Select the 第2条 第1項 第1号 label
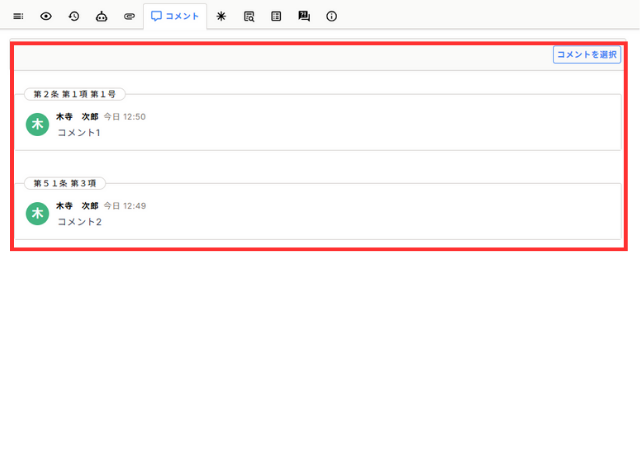 (75, 94)
